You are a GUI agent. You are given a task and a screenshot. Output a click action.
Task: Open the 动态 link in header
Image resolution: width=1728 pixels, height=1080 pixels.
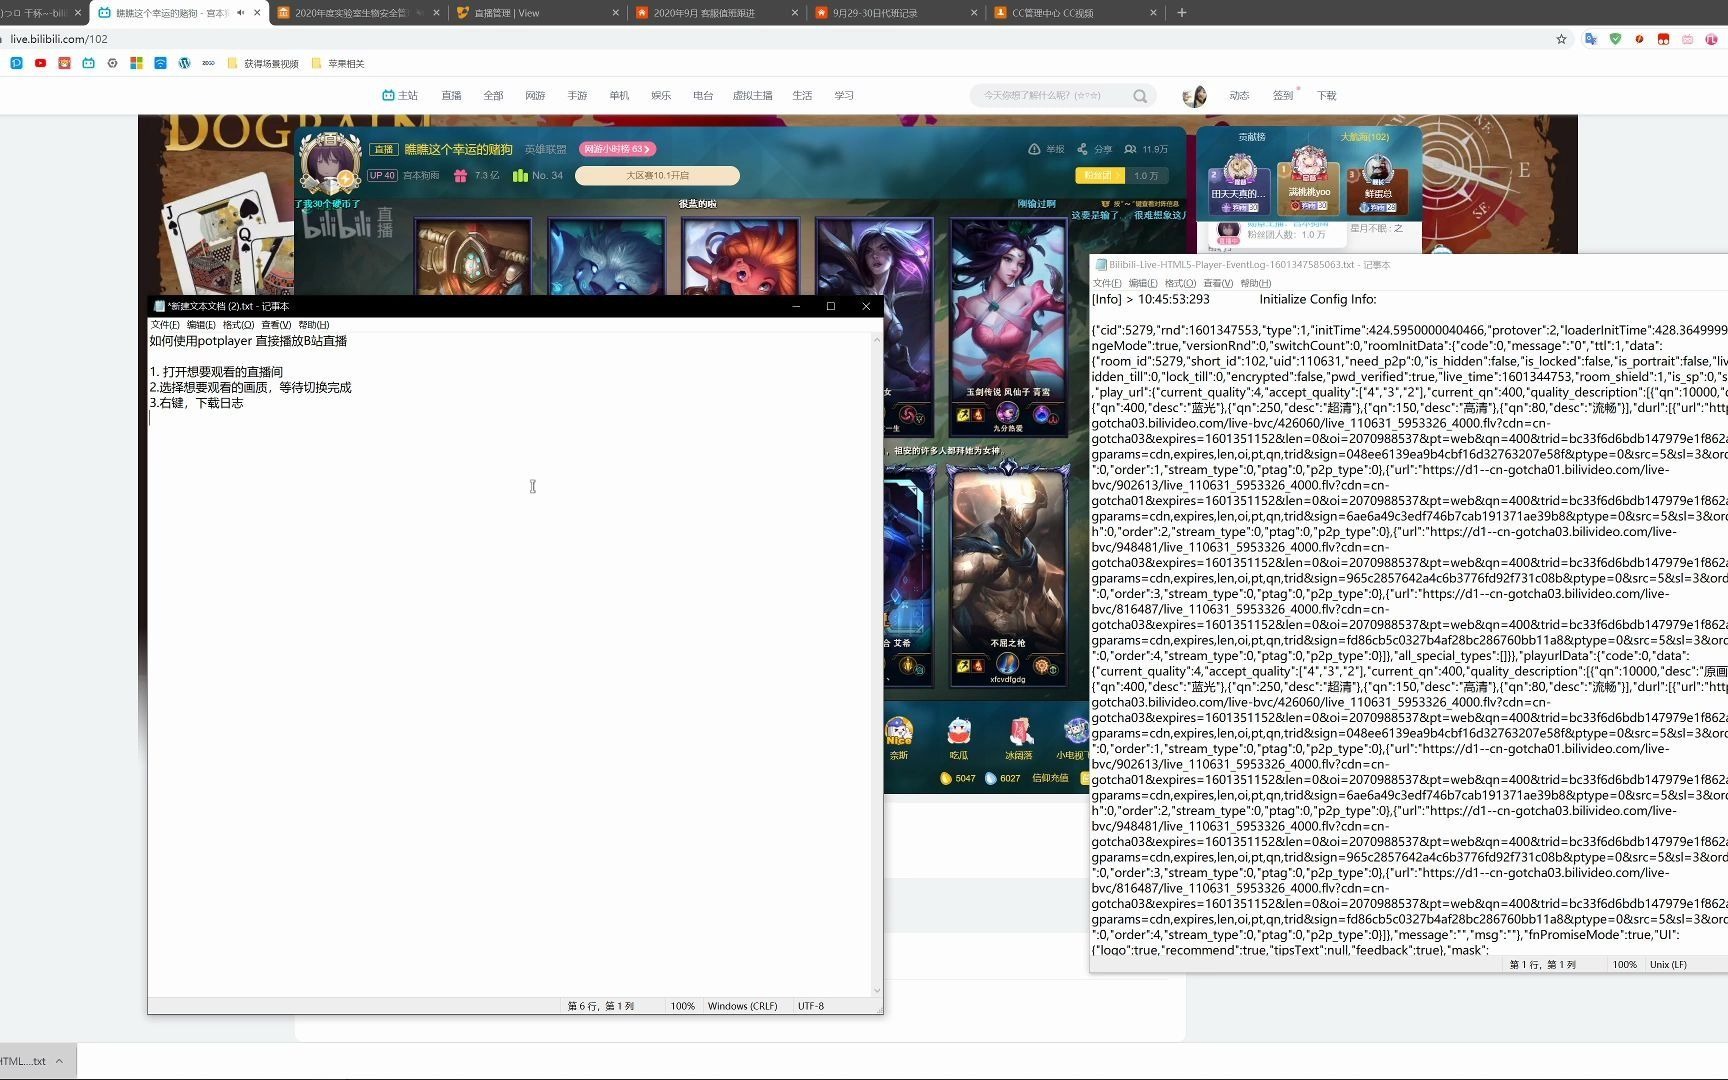1239,96
